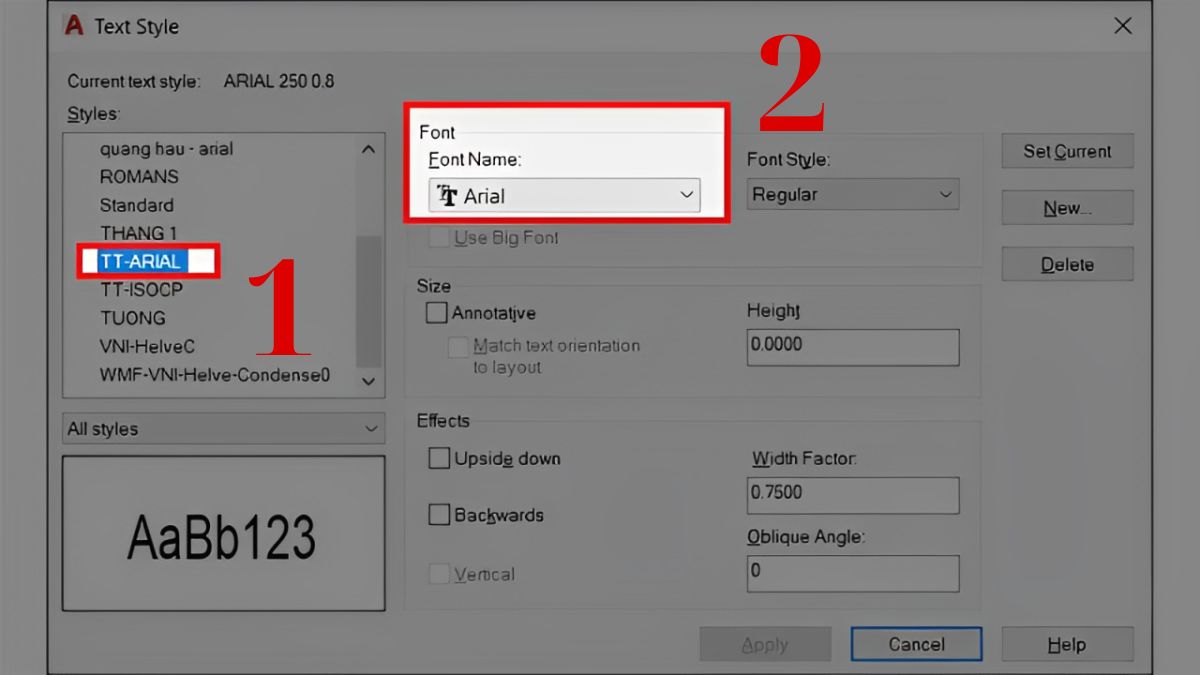The image size is (1200, 675).
Task: Enable the Backwards effect
Action: point(438,516)
